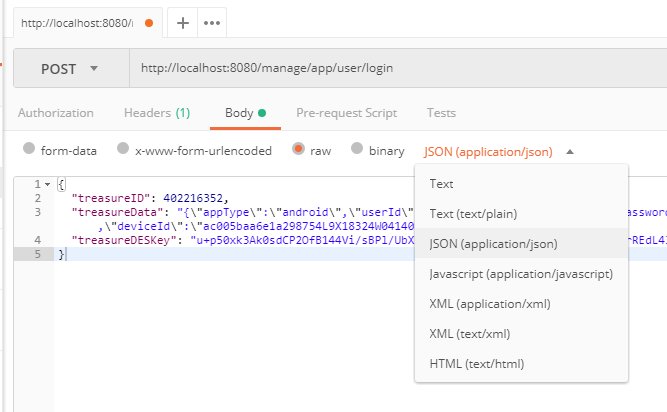Select the x-www-form-urlencoded radio button

123,148
